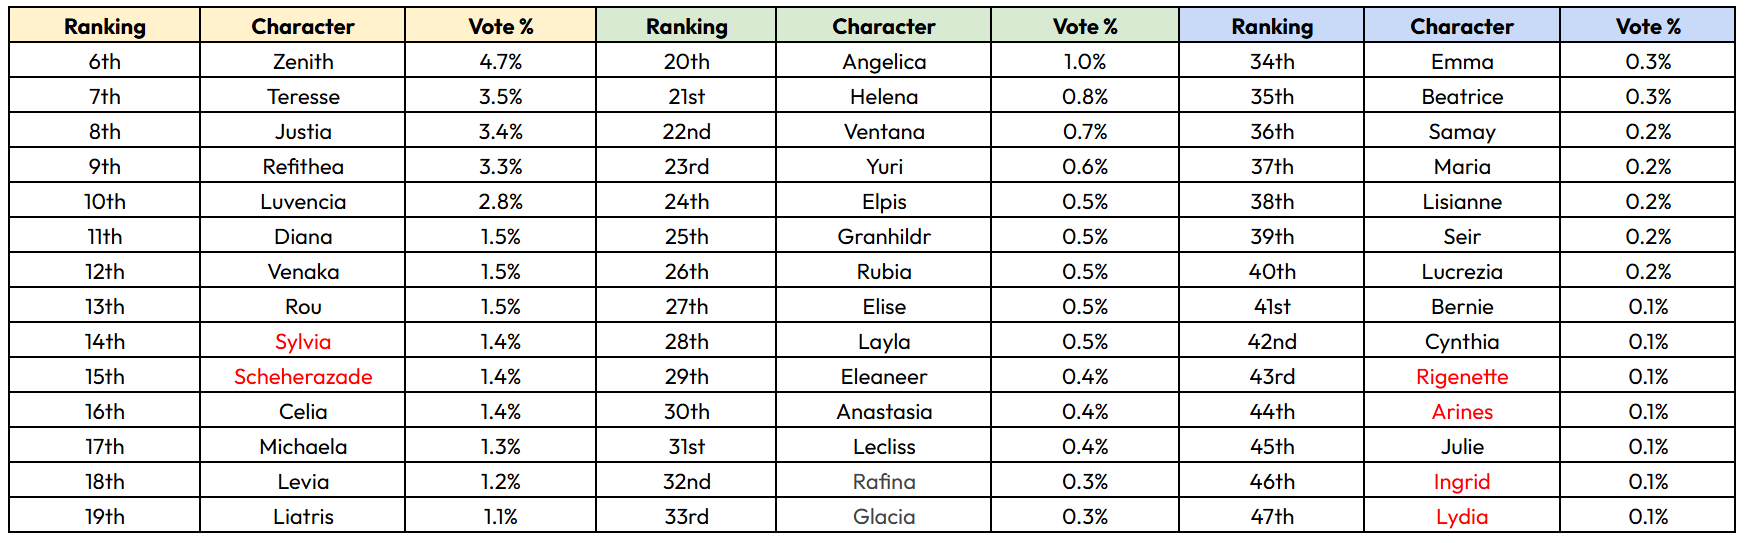1745x543 pixels.
Task: Click the red Ingrid cell
Action: click(1462, 481)
